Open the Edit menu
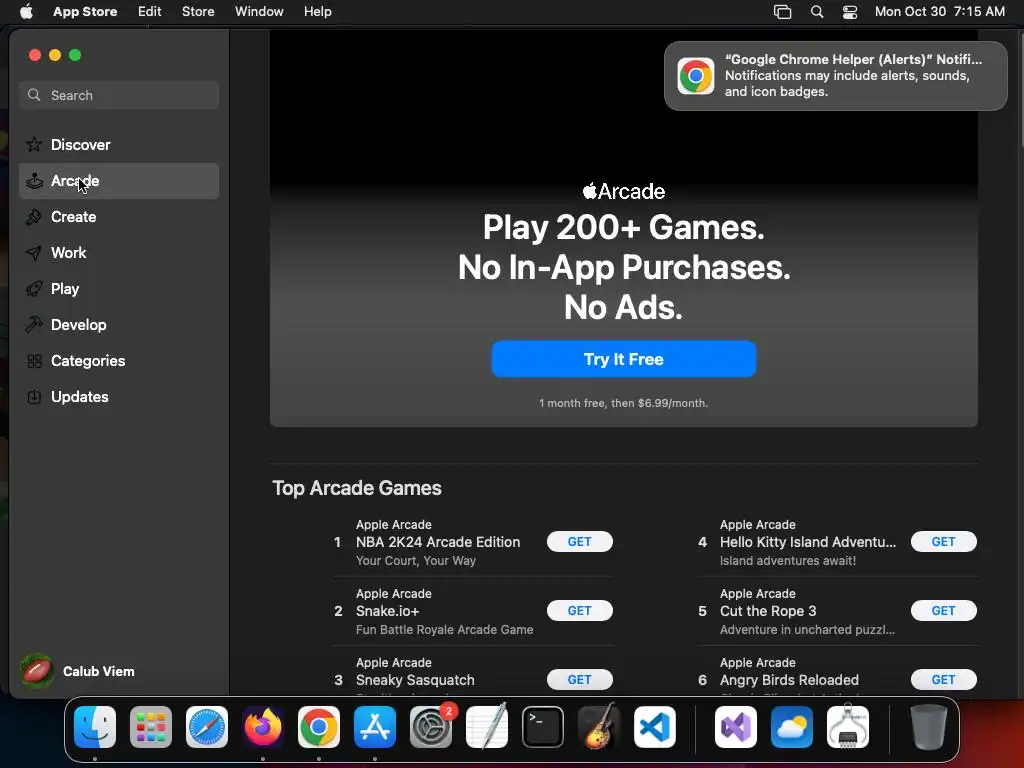 click(x=150, y=12)
